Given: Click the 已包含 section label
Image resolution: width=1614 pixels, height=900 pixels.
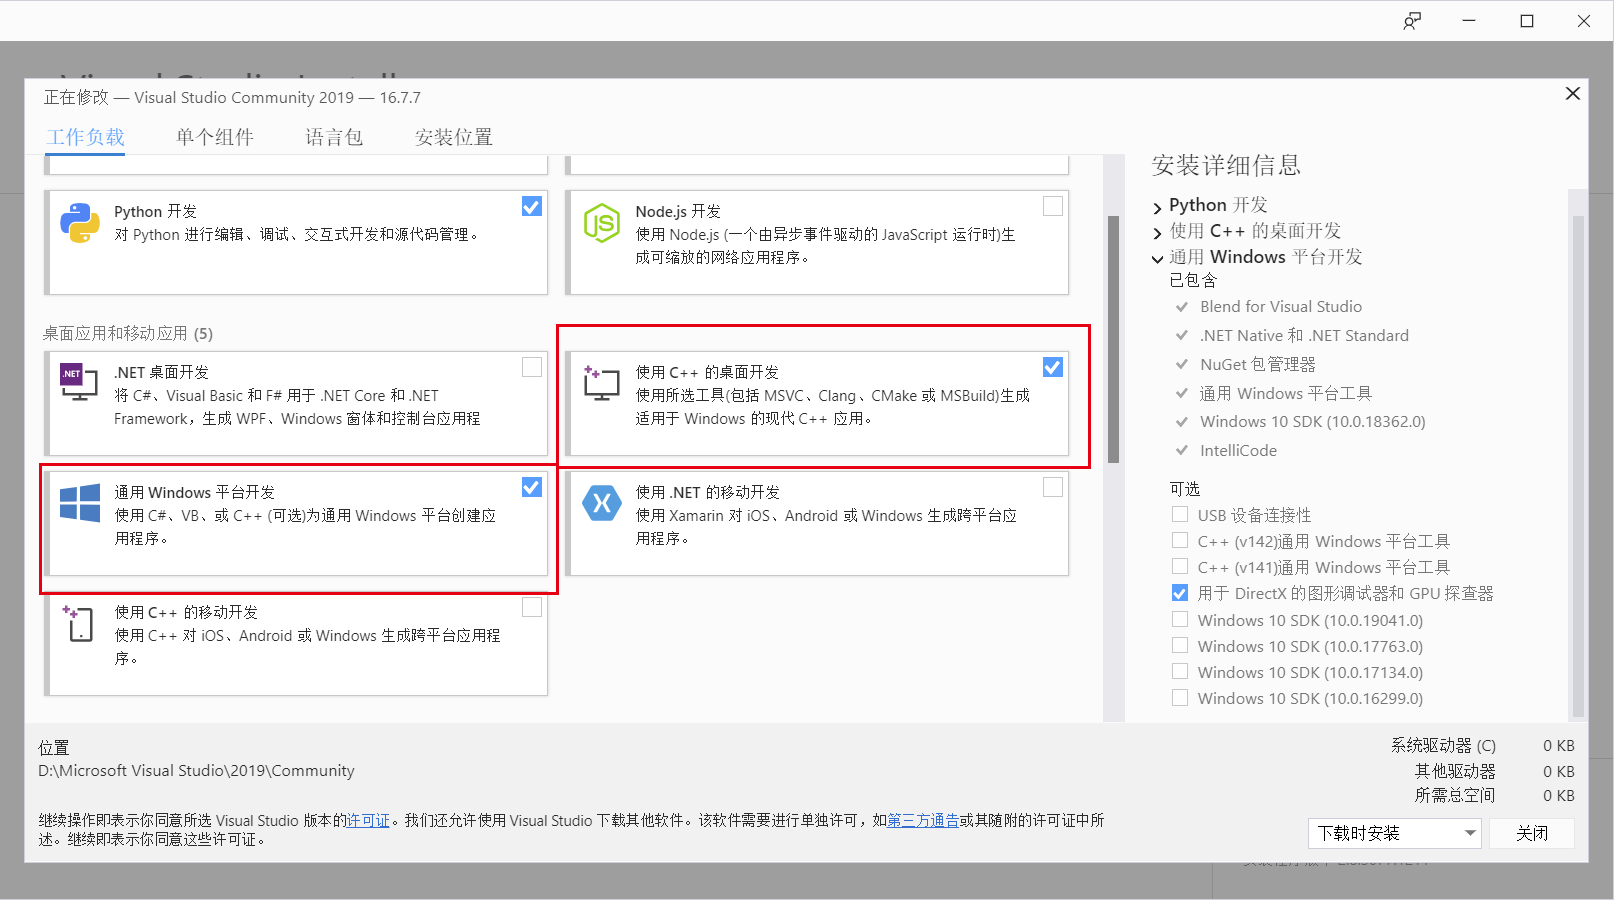Looking at the screenshot, I should click(1193, 280).
